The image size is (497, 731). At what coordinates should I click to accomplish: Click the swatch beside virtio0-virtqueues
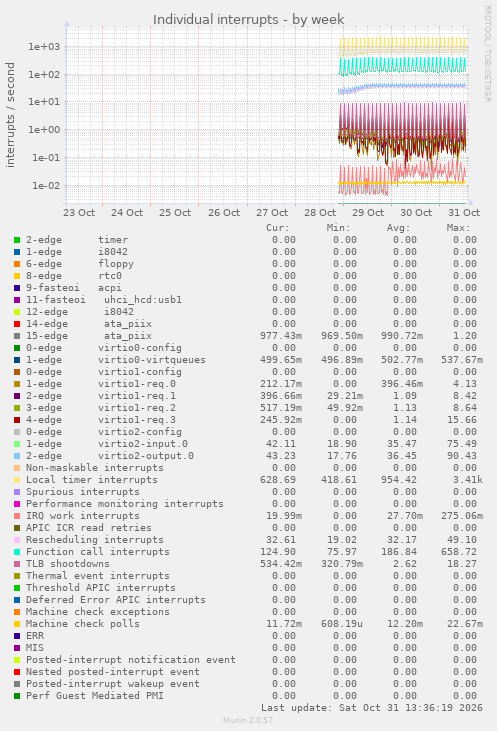click(17, 360)
